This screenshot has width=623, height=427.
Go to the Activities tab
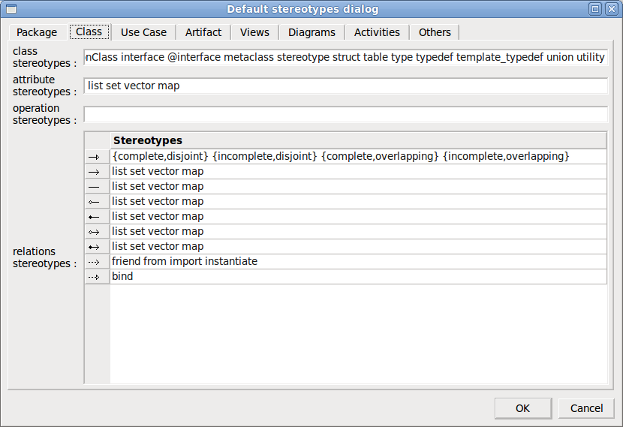point(377,32)
